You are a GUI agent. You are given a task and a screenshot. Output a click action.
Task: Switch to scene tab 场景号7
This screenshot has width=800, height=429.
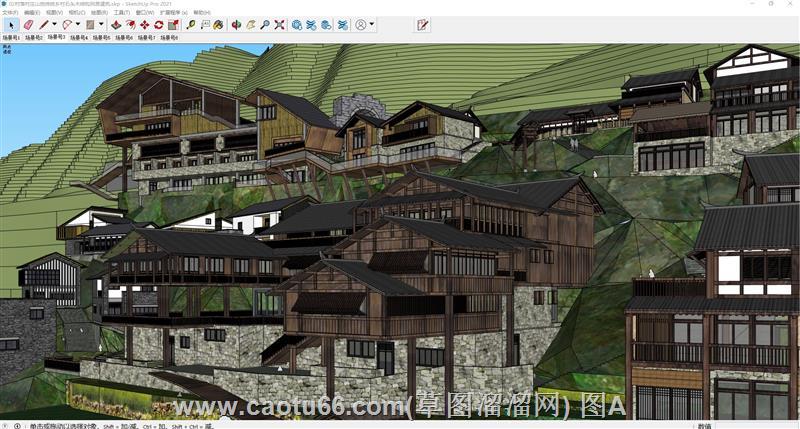146,38
